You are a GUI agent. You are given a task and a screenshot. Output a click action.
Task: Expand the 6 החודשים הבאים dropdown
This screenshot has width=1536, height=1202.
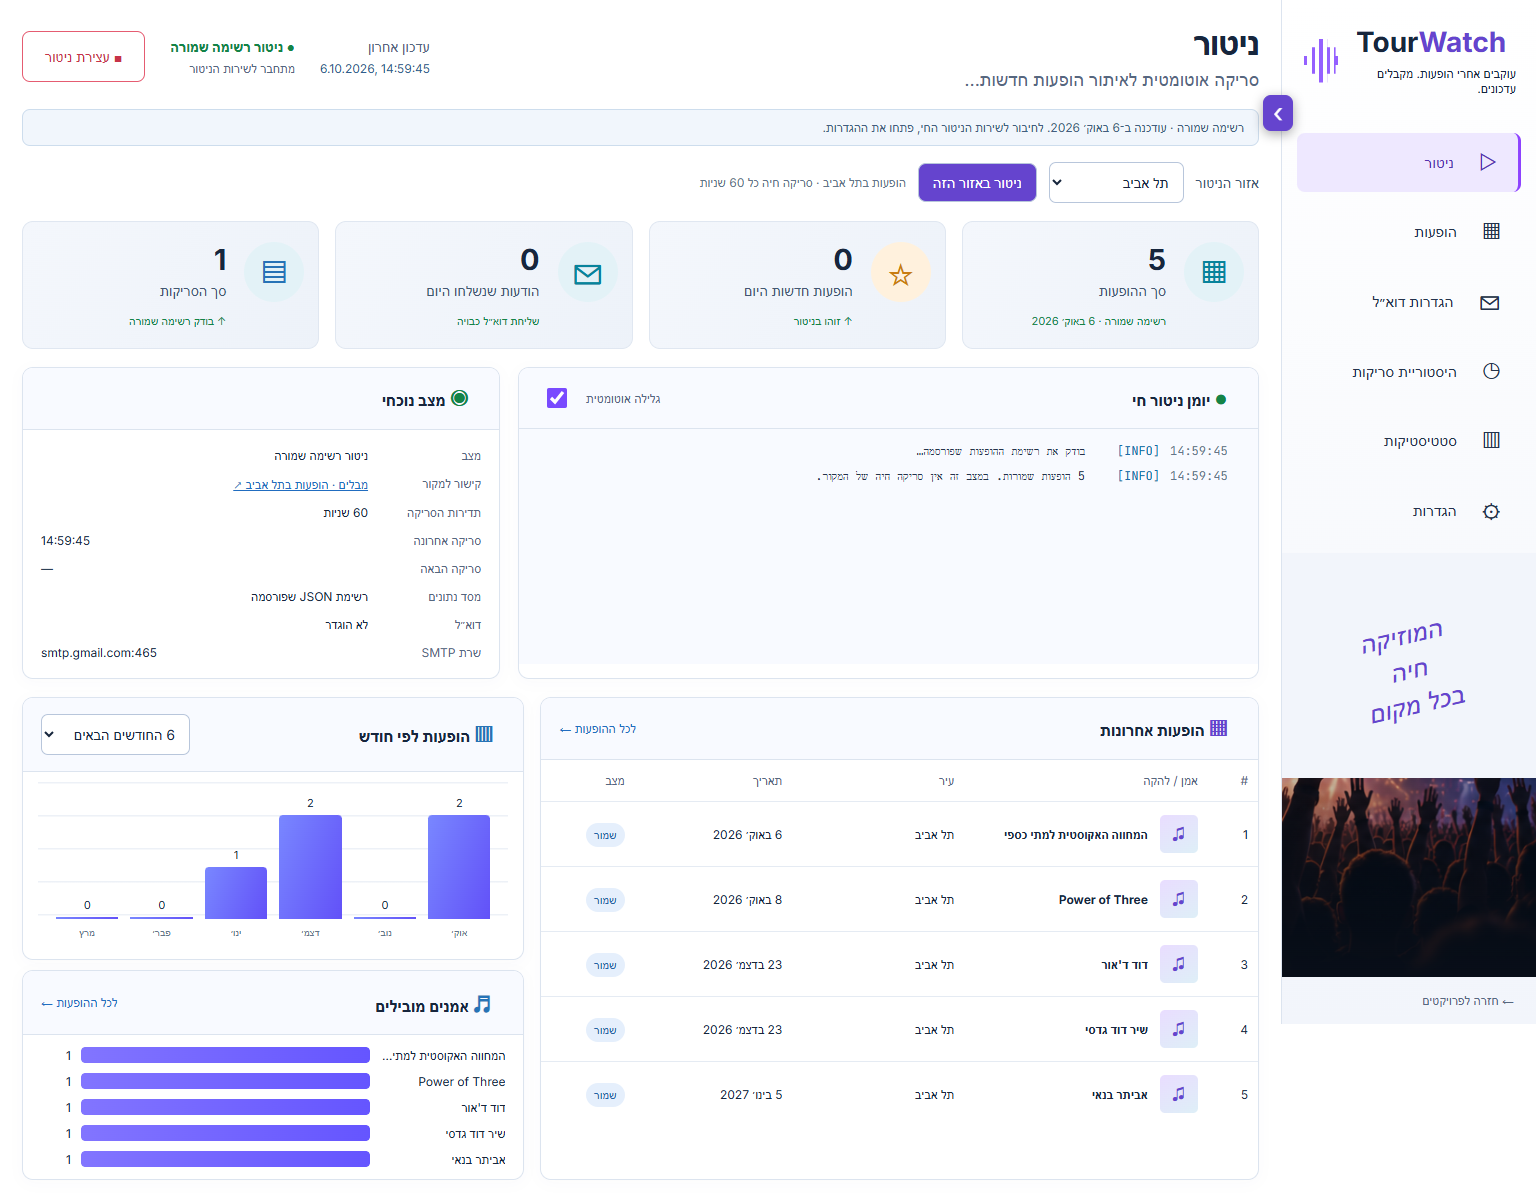(115, 735)
